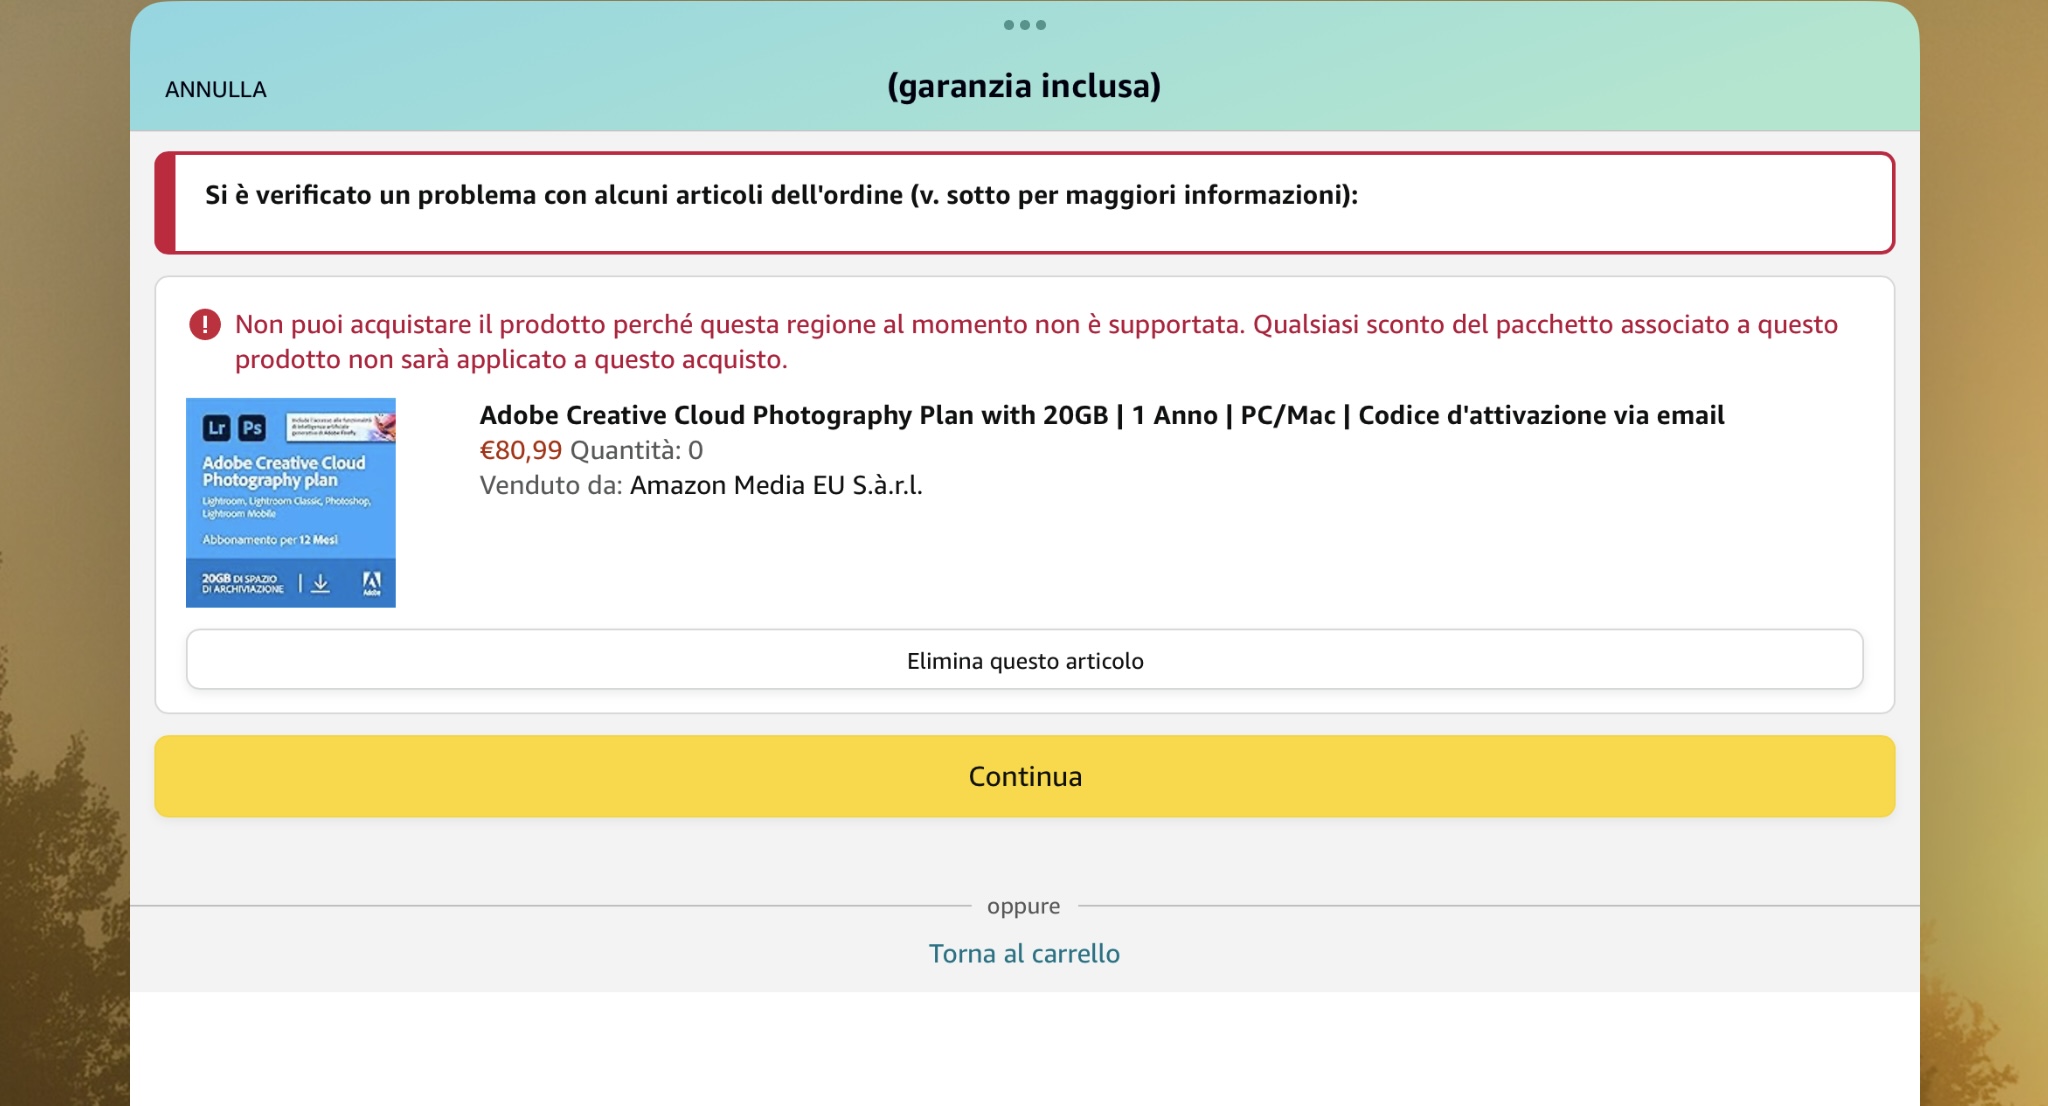Click the Adobe Creative Cloud product thumbnail
This screenshot has width=2048, height=1106.
coord(291,502)
